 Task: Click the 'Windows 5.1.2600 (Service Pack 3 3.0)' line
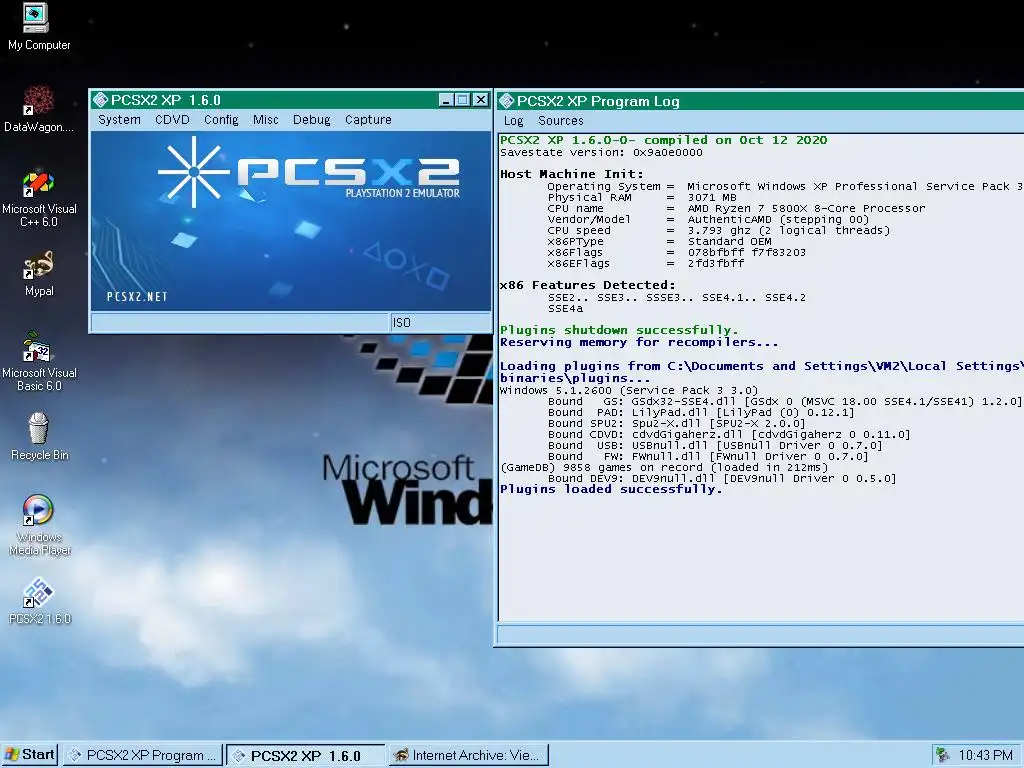(x=628, y=391)
